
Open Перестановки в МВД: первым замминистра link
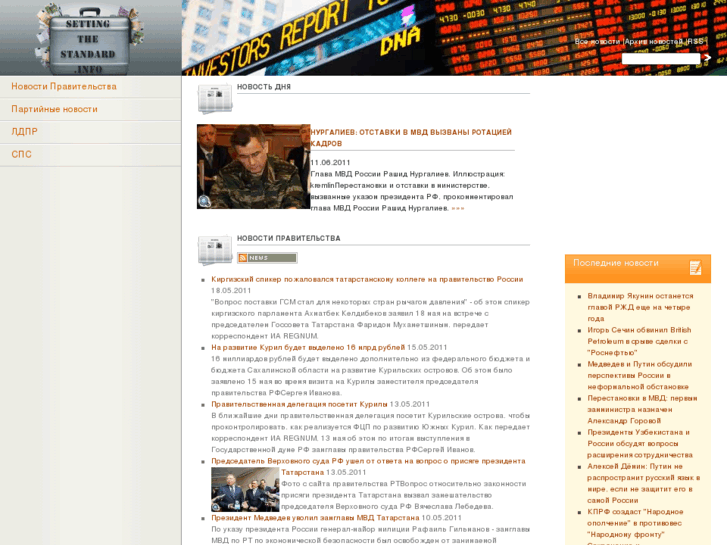pos(642,410)
